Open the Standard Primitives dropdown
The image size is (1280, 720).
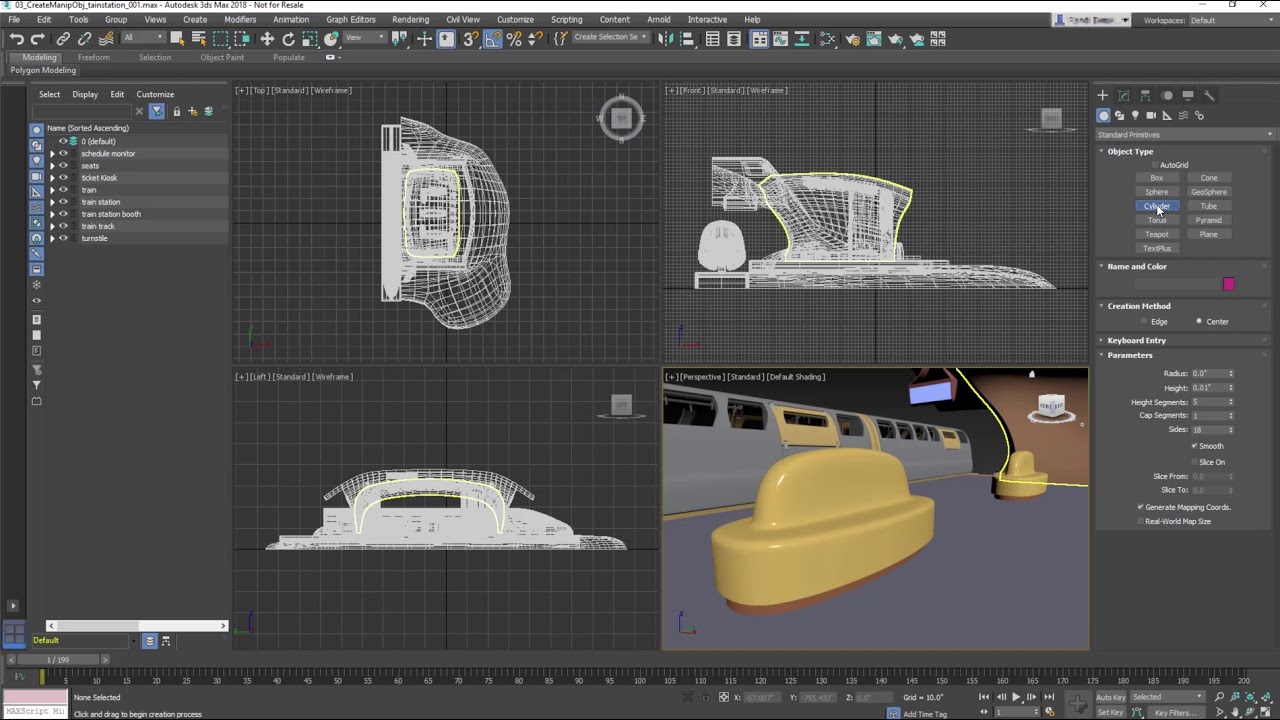[x=1184, y=135]
